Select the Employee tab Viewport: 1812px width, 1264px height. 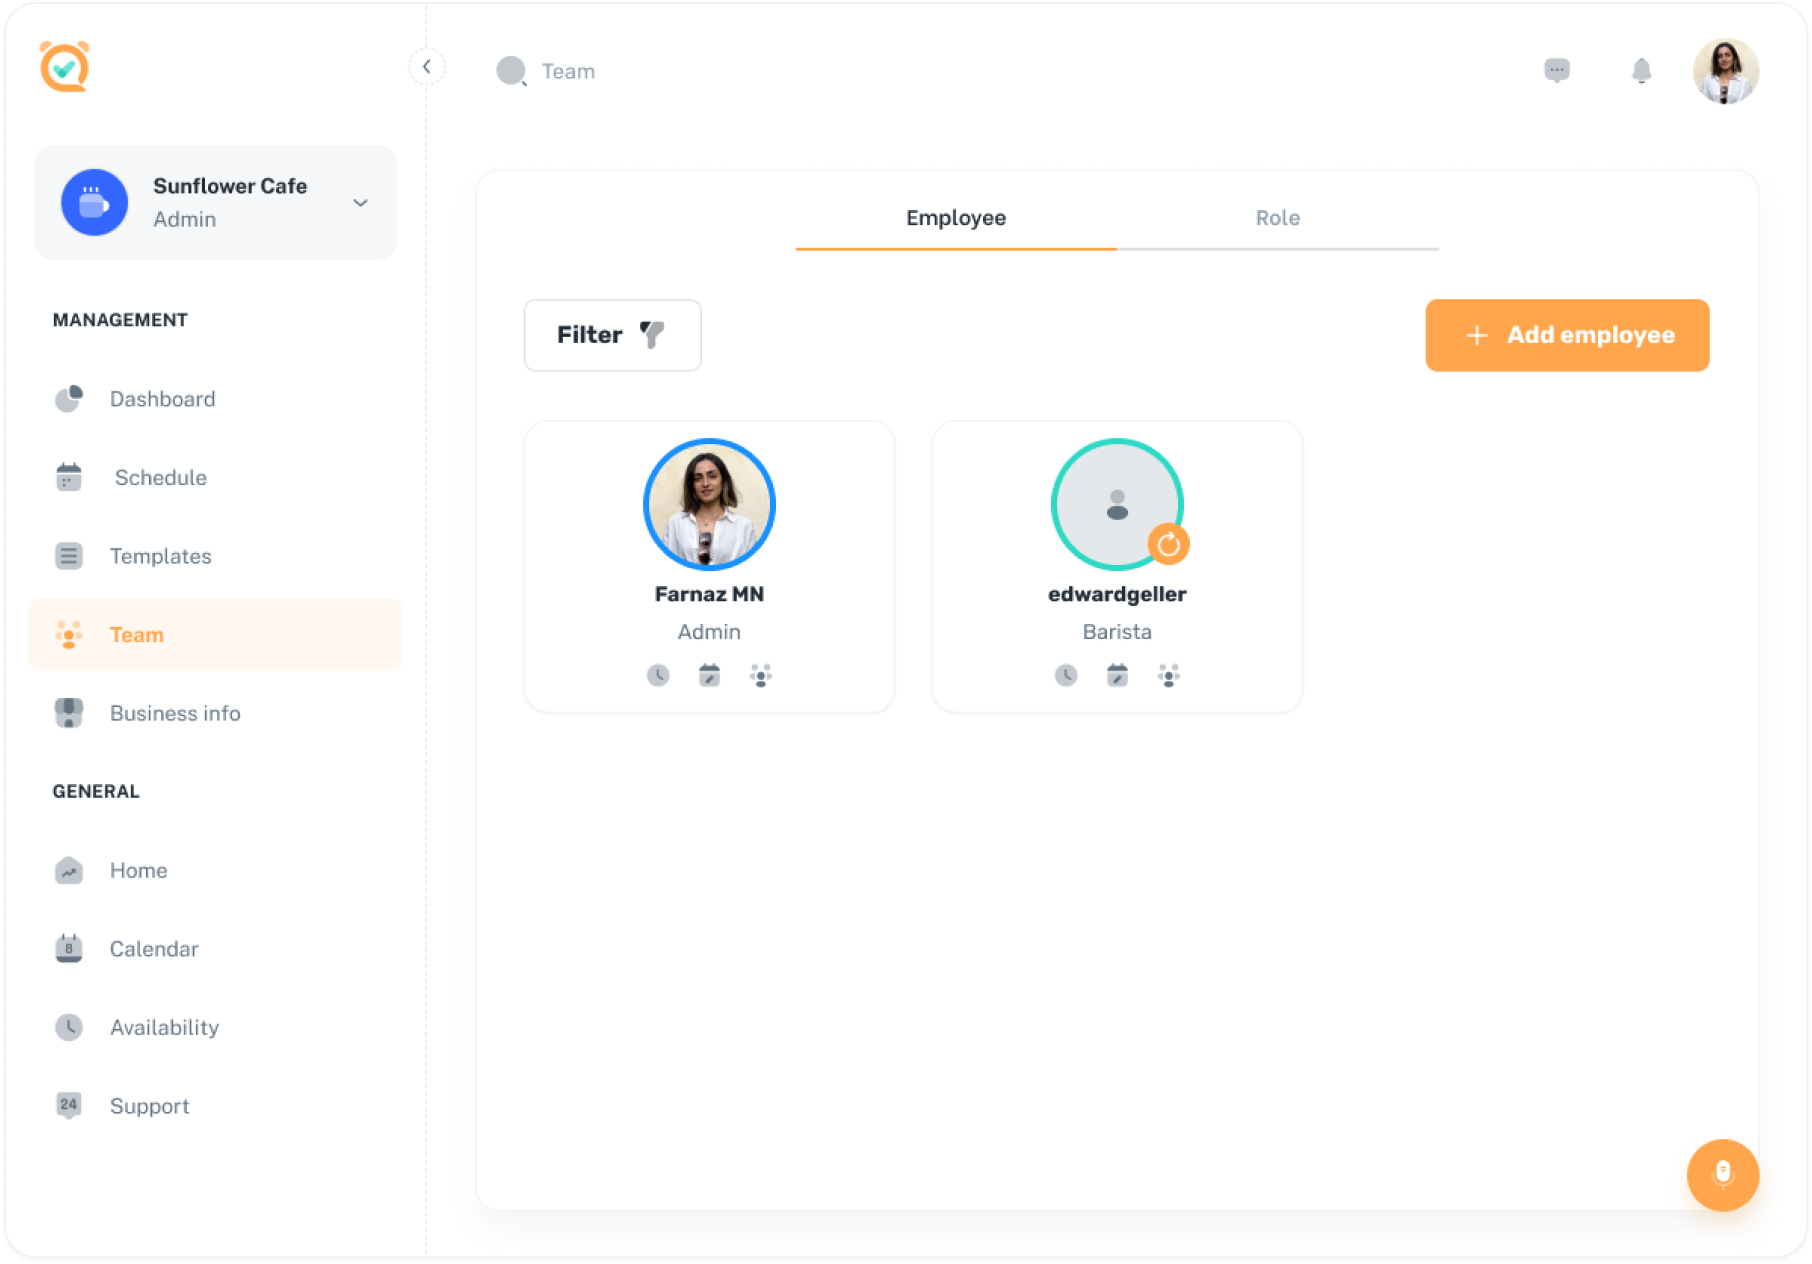(956, 218)
